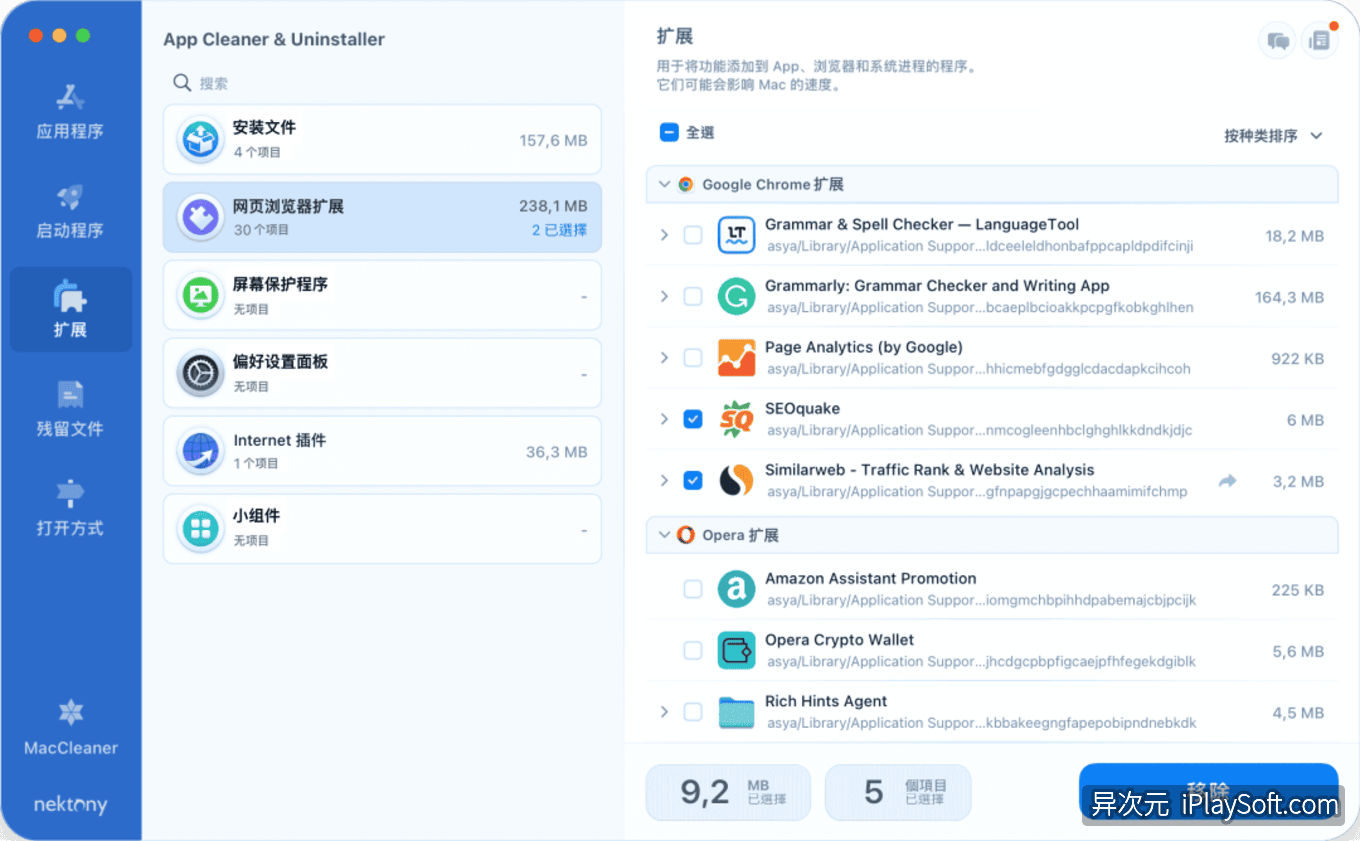Collapse the Opera 扩展 section
The height and width of the screenshot is (841, 1360).
(664, 535)
